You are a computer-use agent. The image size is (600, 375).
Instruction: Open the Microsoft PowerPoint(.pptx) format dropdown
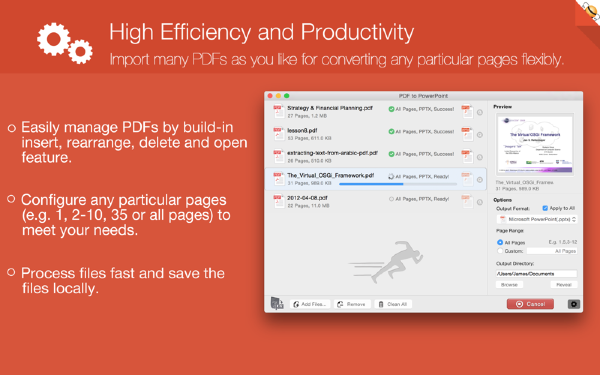point(536,219)
